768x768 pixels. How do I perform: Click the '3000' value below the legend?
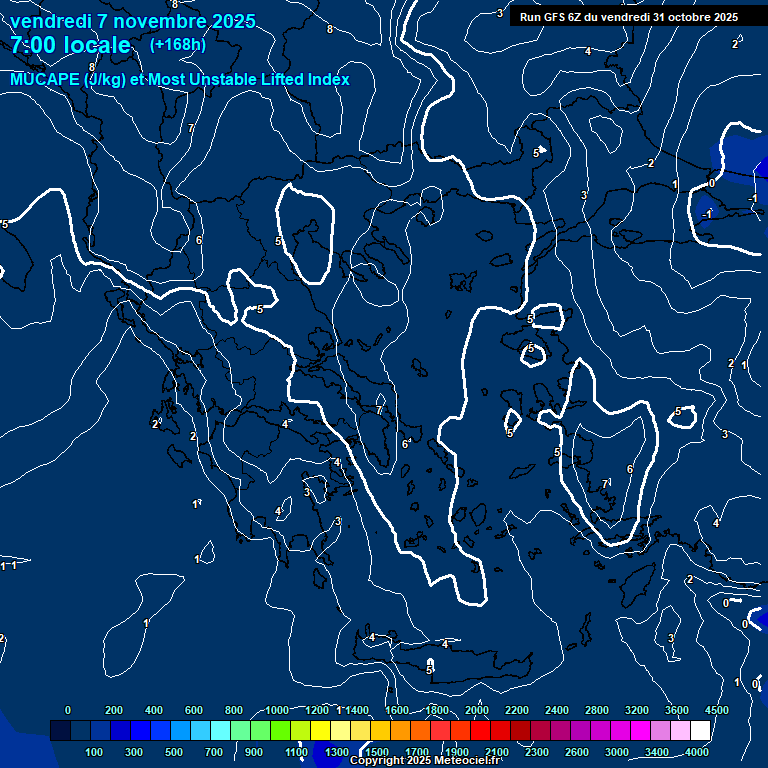coord(617,752)
